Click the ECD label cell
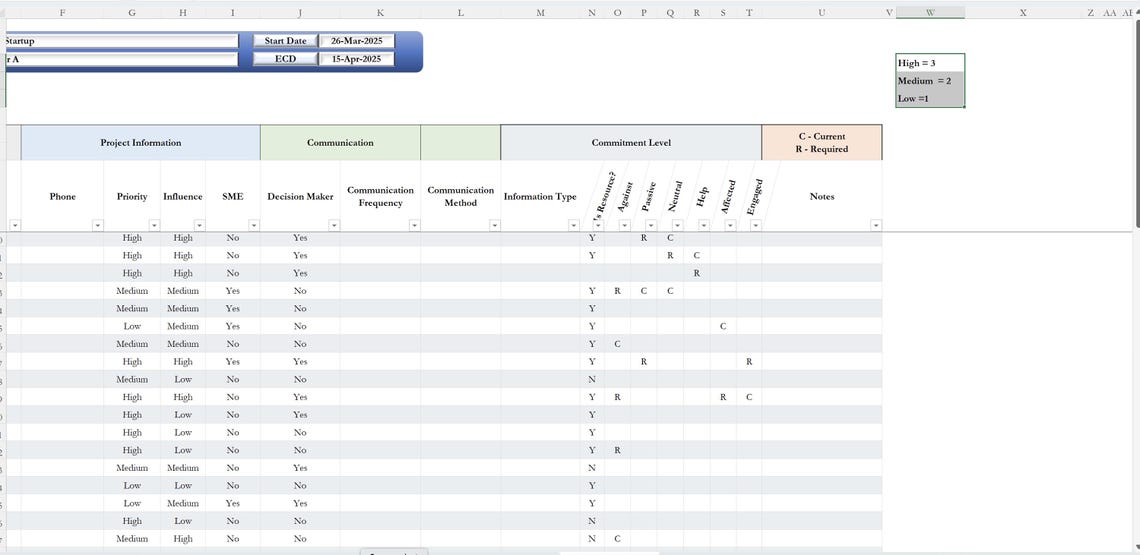The width and height of the screenshot is (1140, 555). pyautogui.click(x=285, y=59)
